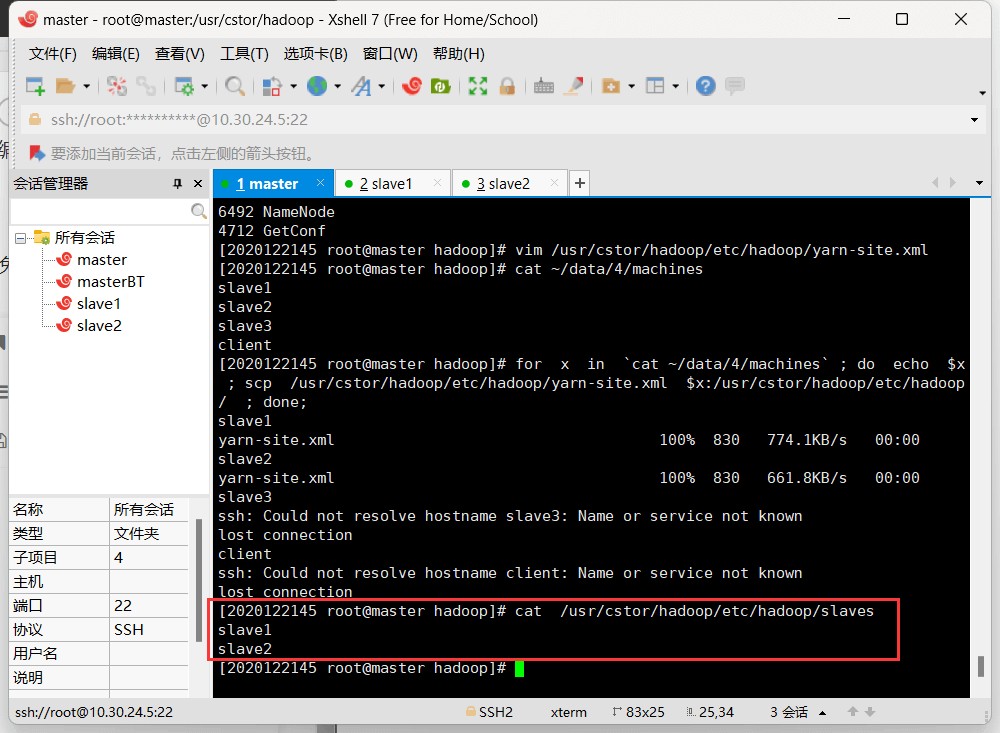Image resolution: width=1000 pixels, height=733 pixels.
Task: Click the new session toolbar icon
Action: (x=35, y=86)
